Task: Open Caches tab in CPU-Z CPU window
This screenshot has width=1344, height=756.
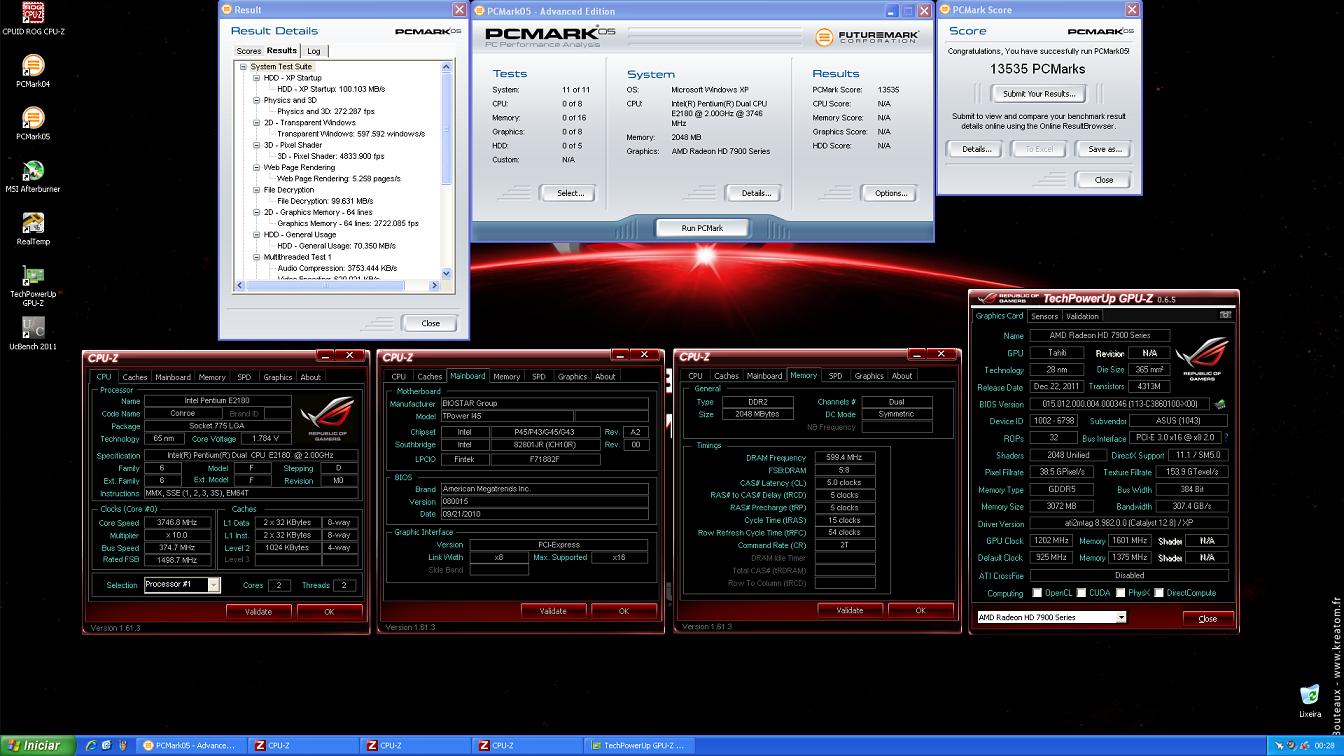Action: coord(135,377)
